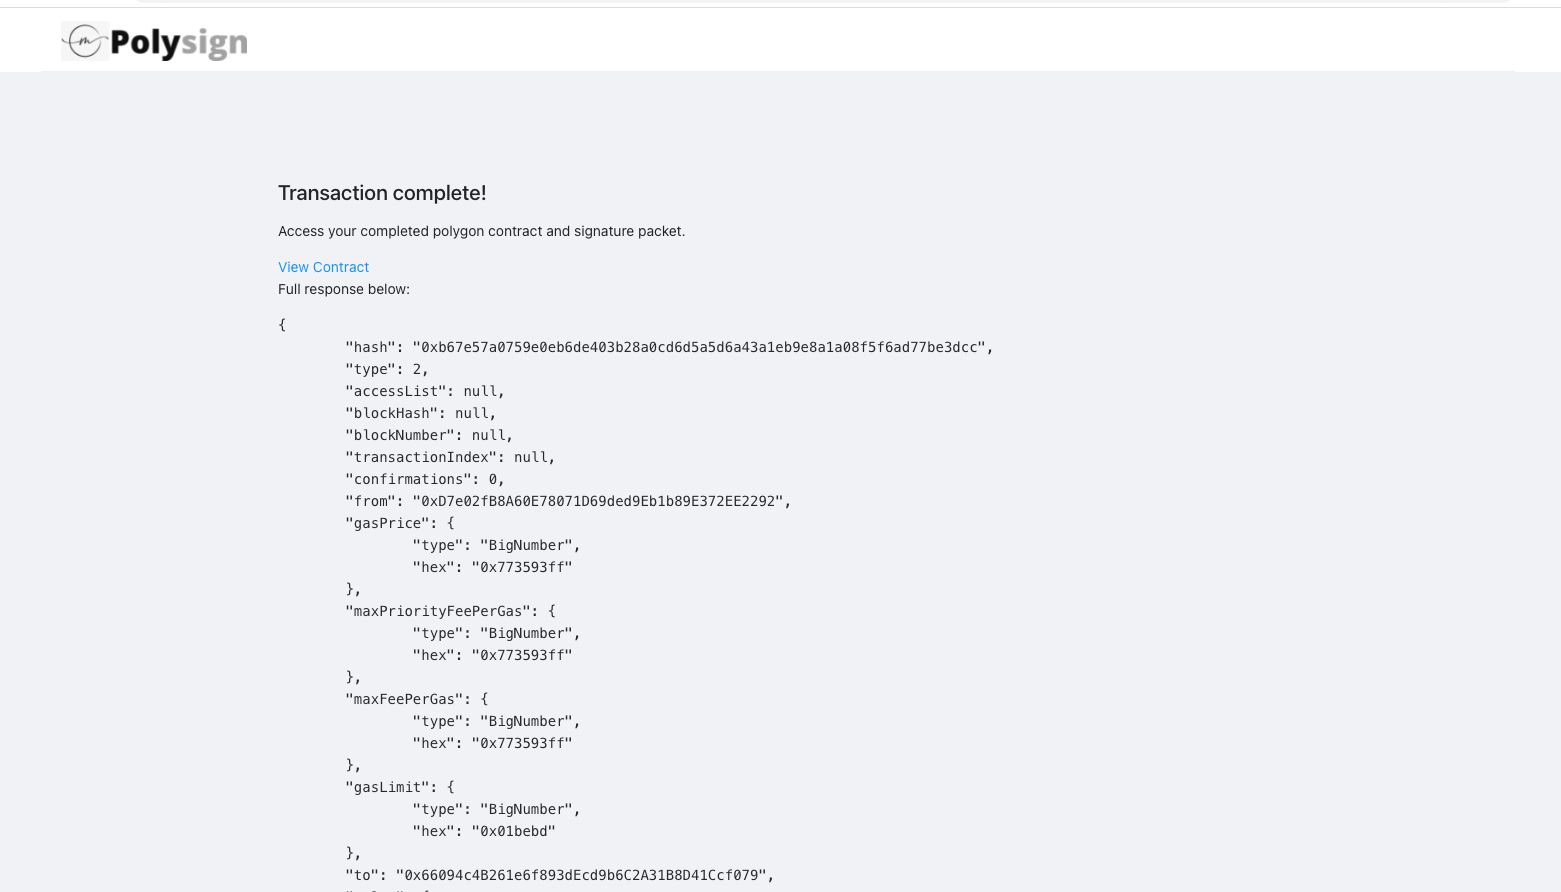Click the '"confirmations": 0,' line
1561x892 pixels.
click(425, 479)
